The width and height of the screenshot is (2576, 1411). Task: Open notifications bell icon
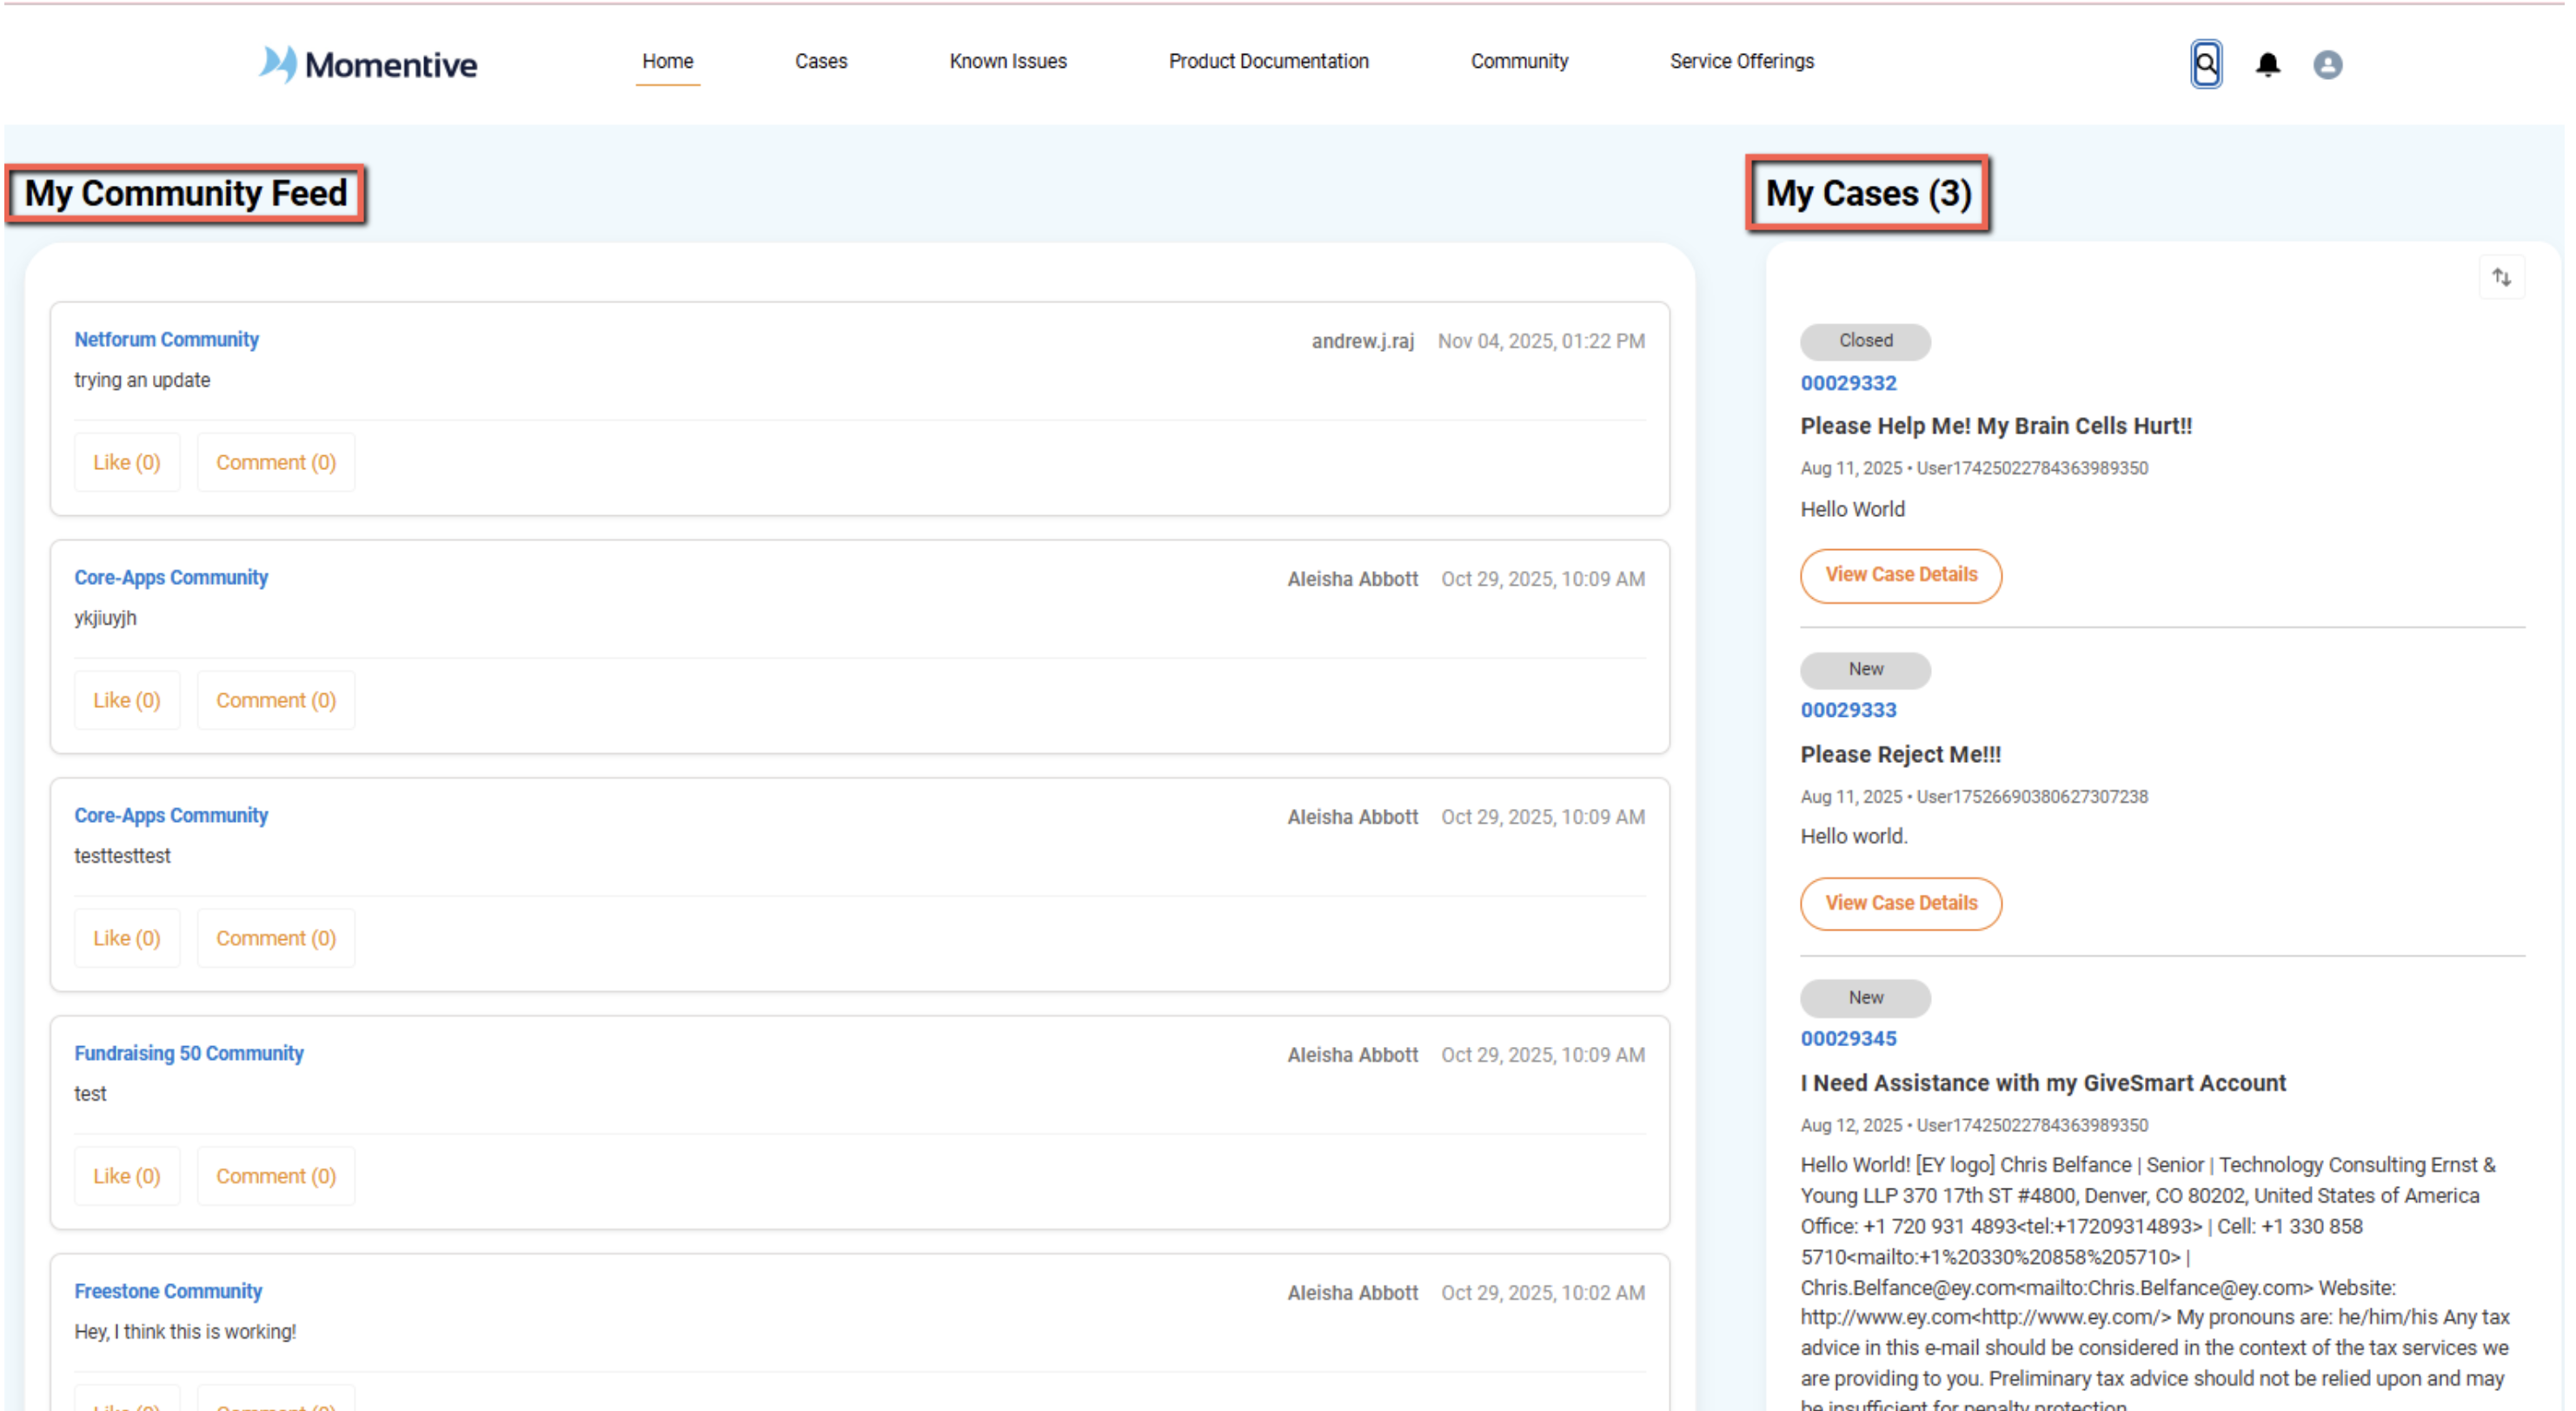2267,65
